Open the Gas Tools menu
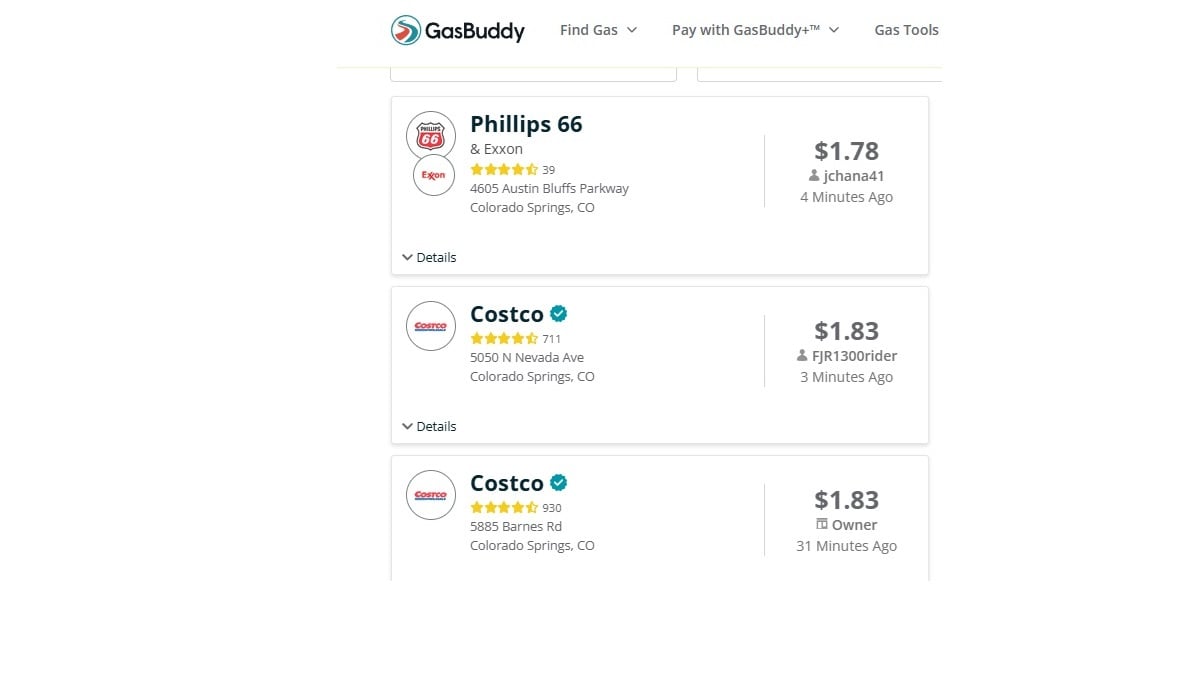This screenshot has width=1200, height=675. click(x=906, y=30)
